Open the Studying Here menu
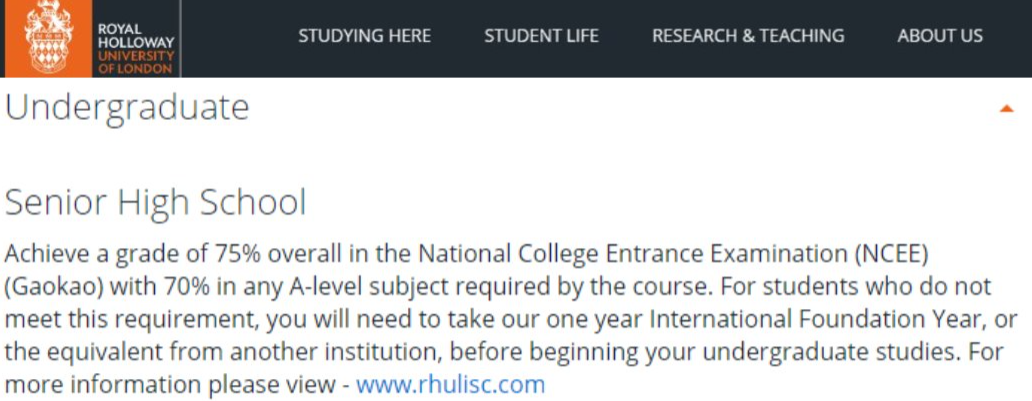 pos(365,36)
